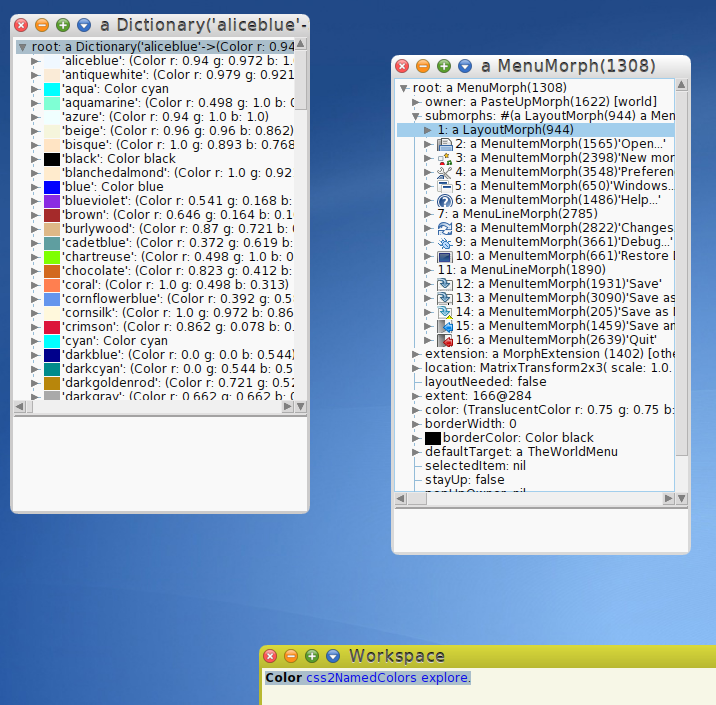Click the icon beside 'New morph' item

tap(445, 158)
